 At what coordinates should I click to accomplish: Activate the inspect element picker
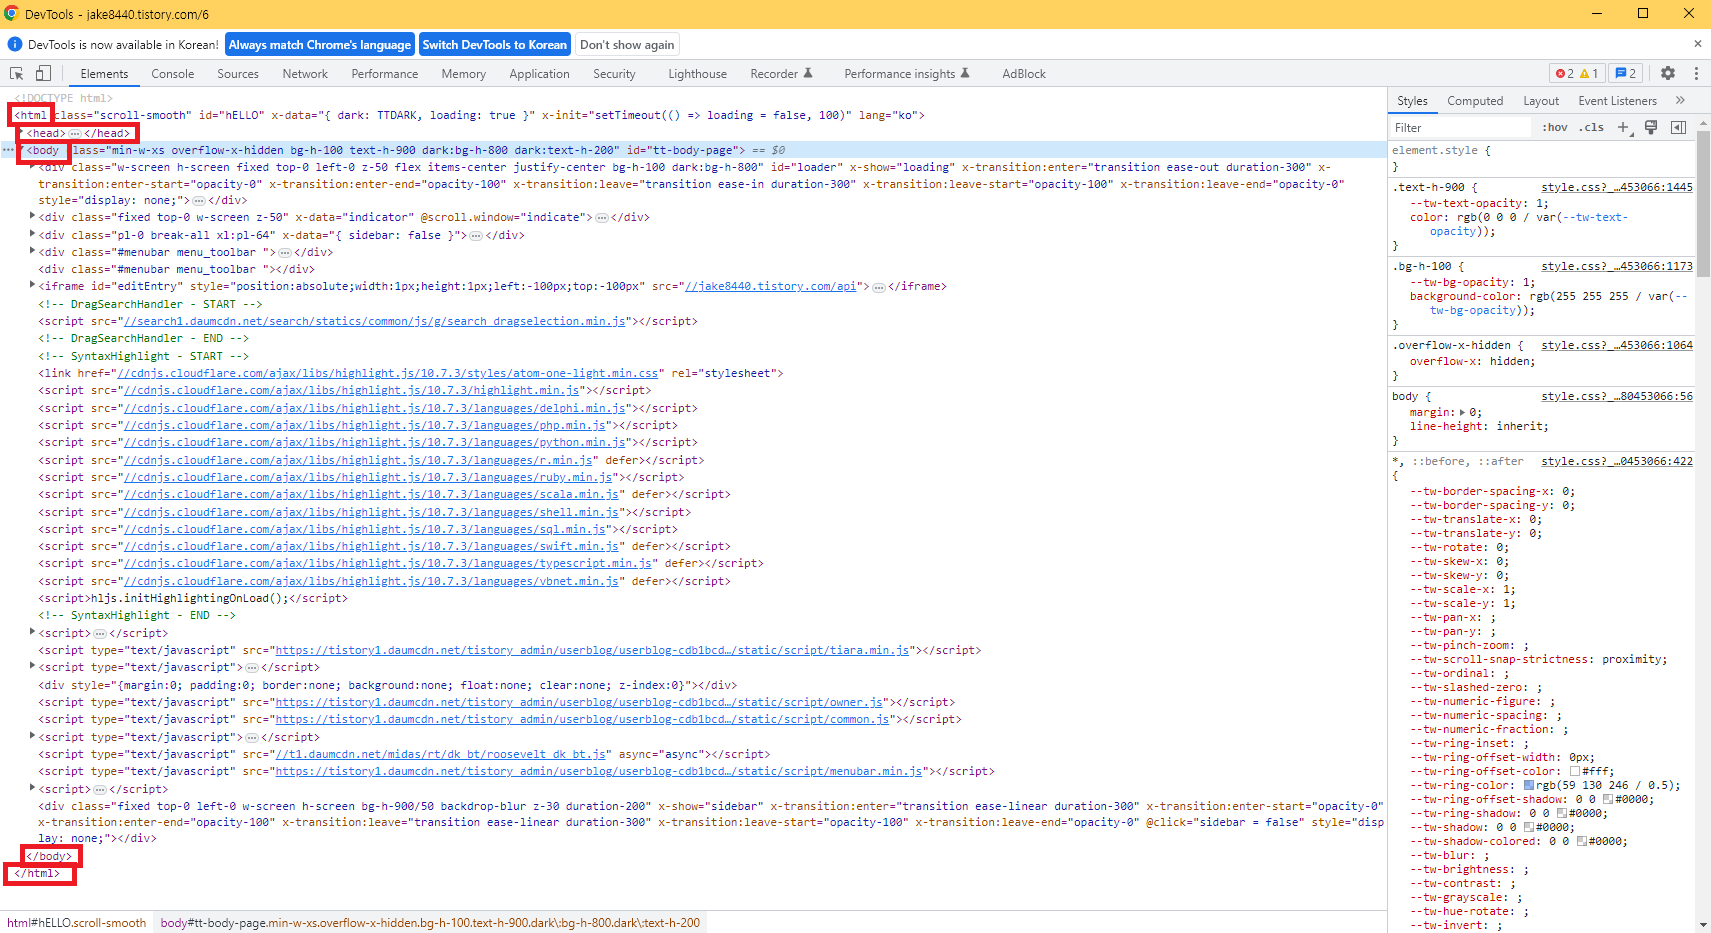(x=16, y=73)
